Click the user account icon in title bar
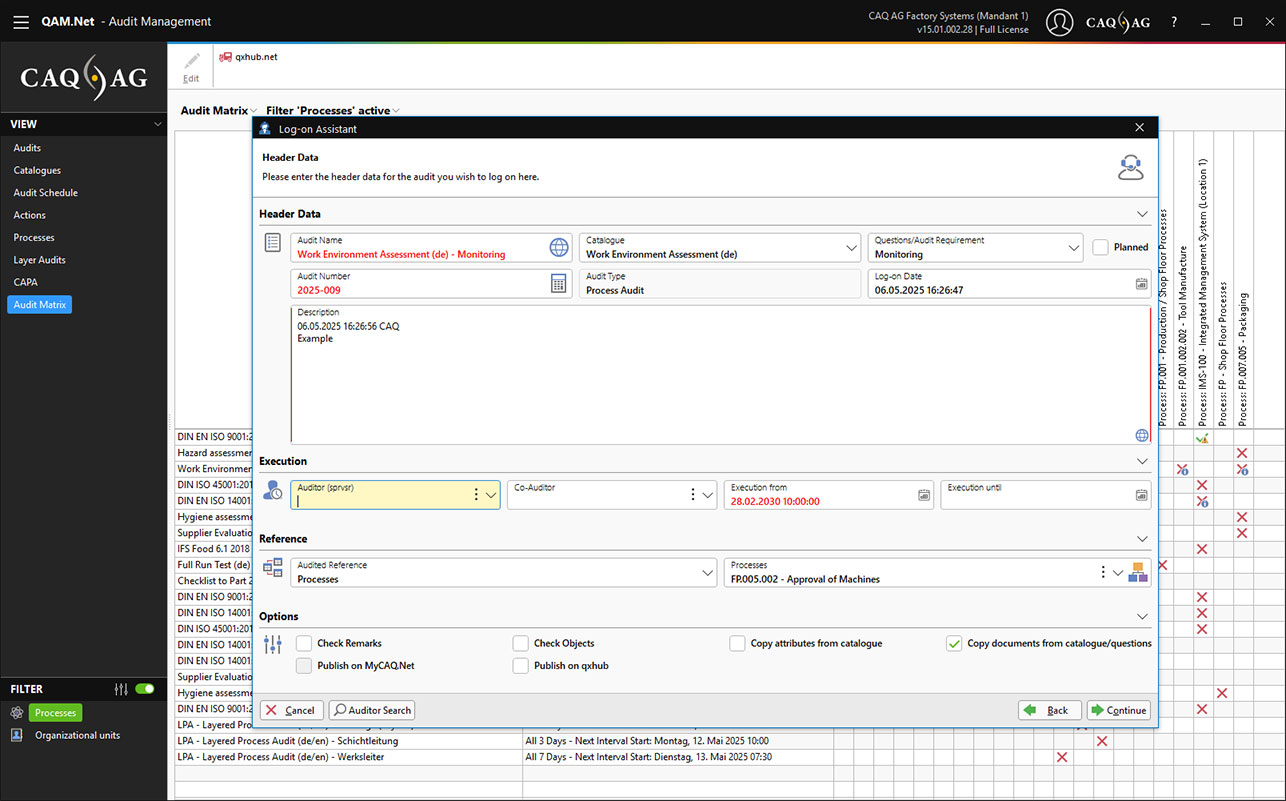This screenshot has width=1286, height=801. (x=1059, y=22)
